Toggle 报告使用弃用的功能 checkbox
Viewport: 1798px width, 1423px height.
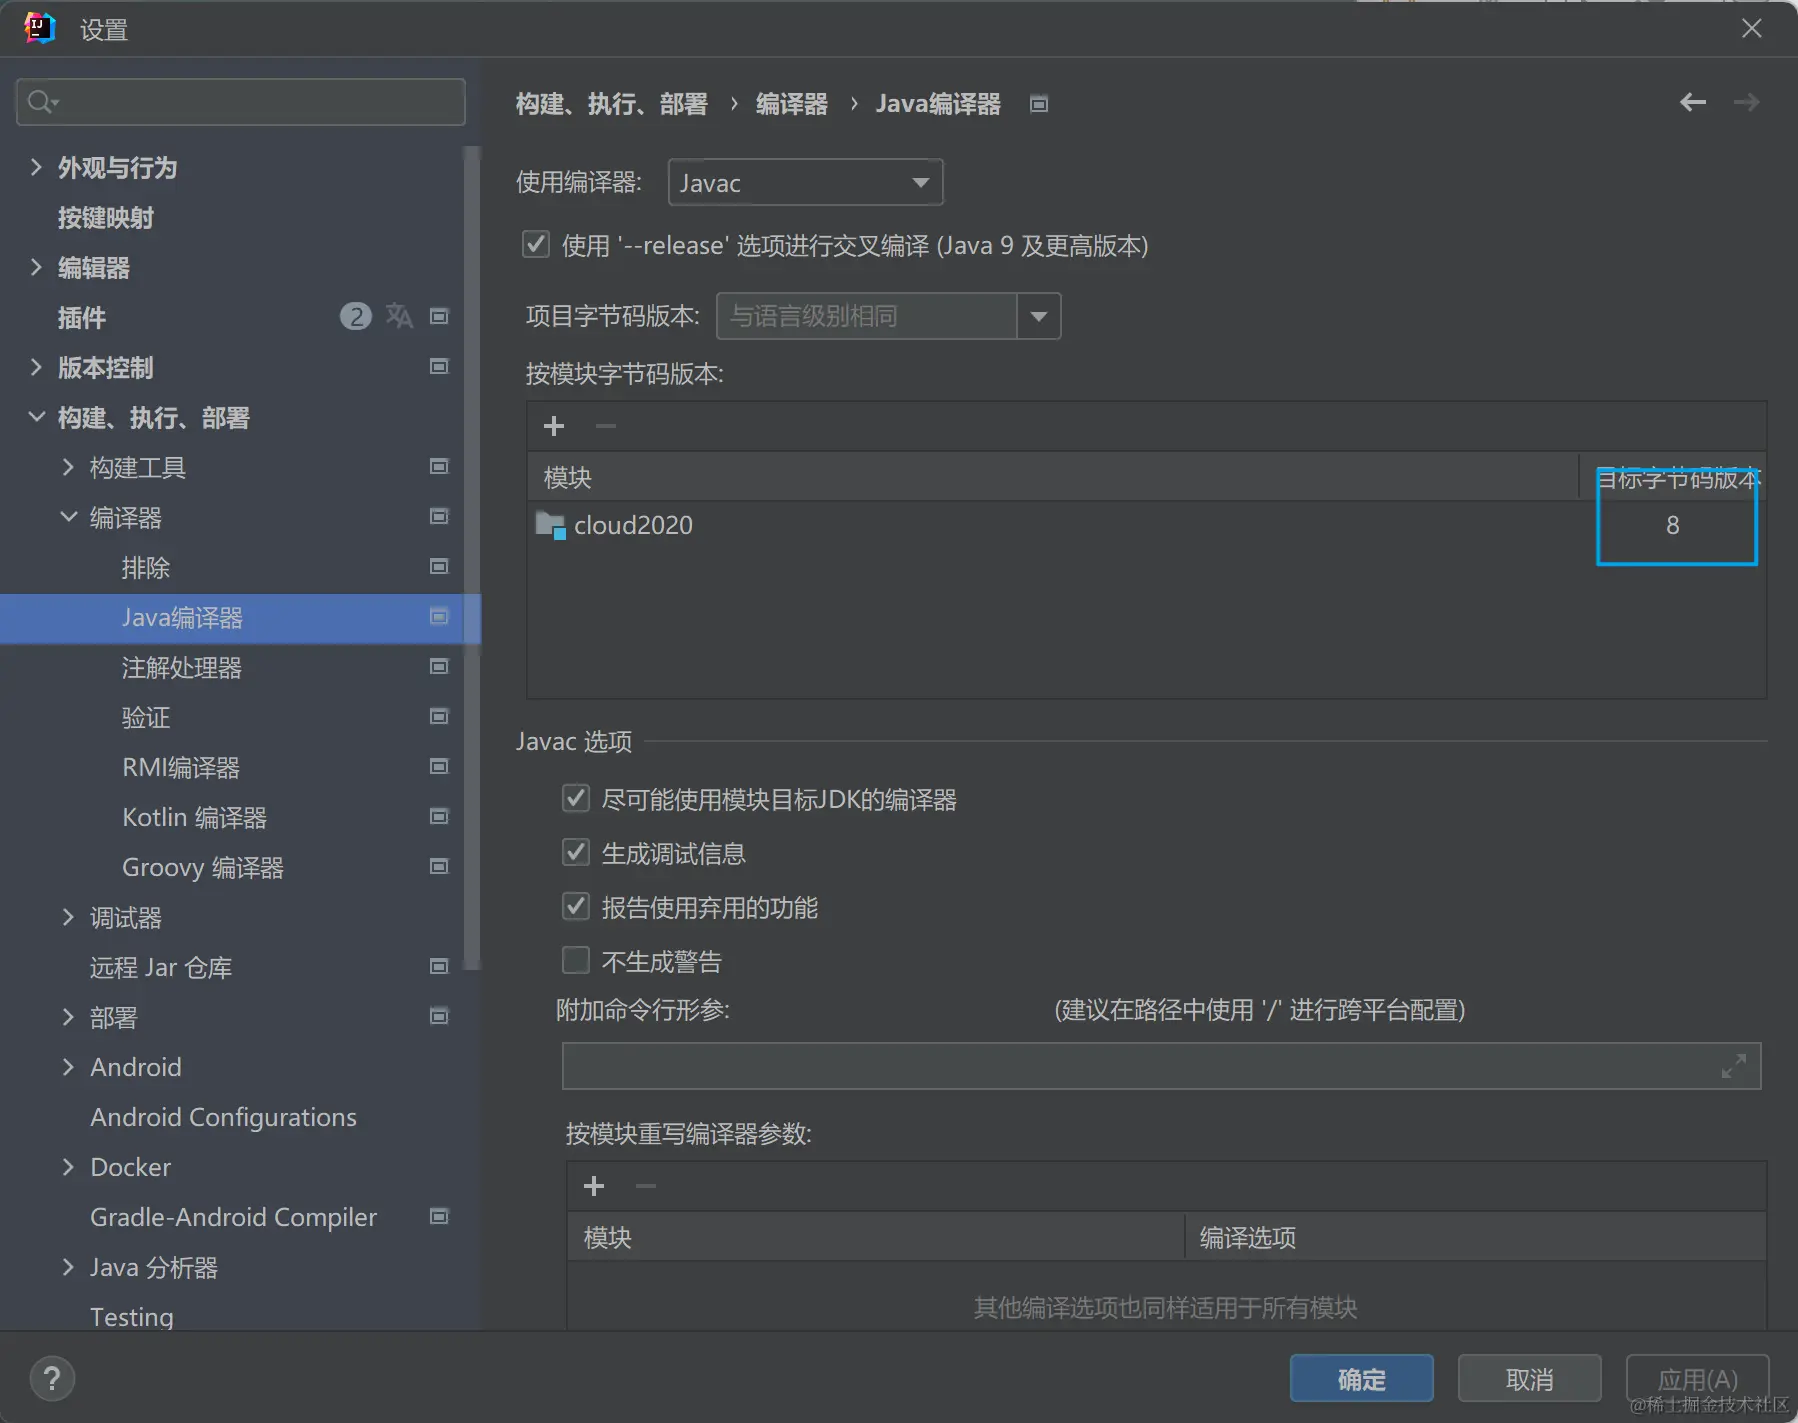click(x=576, y=906)
